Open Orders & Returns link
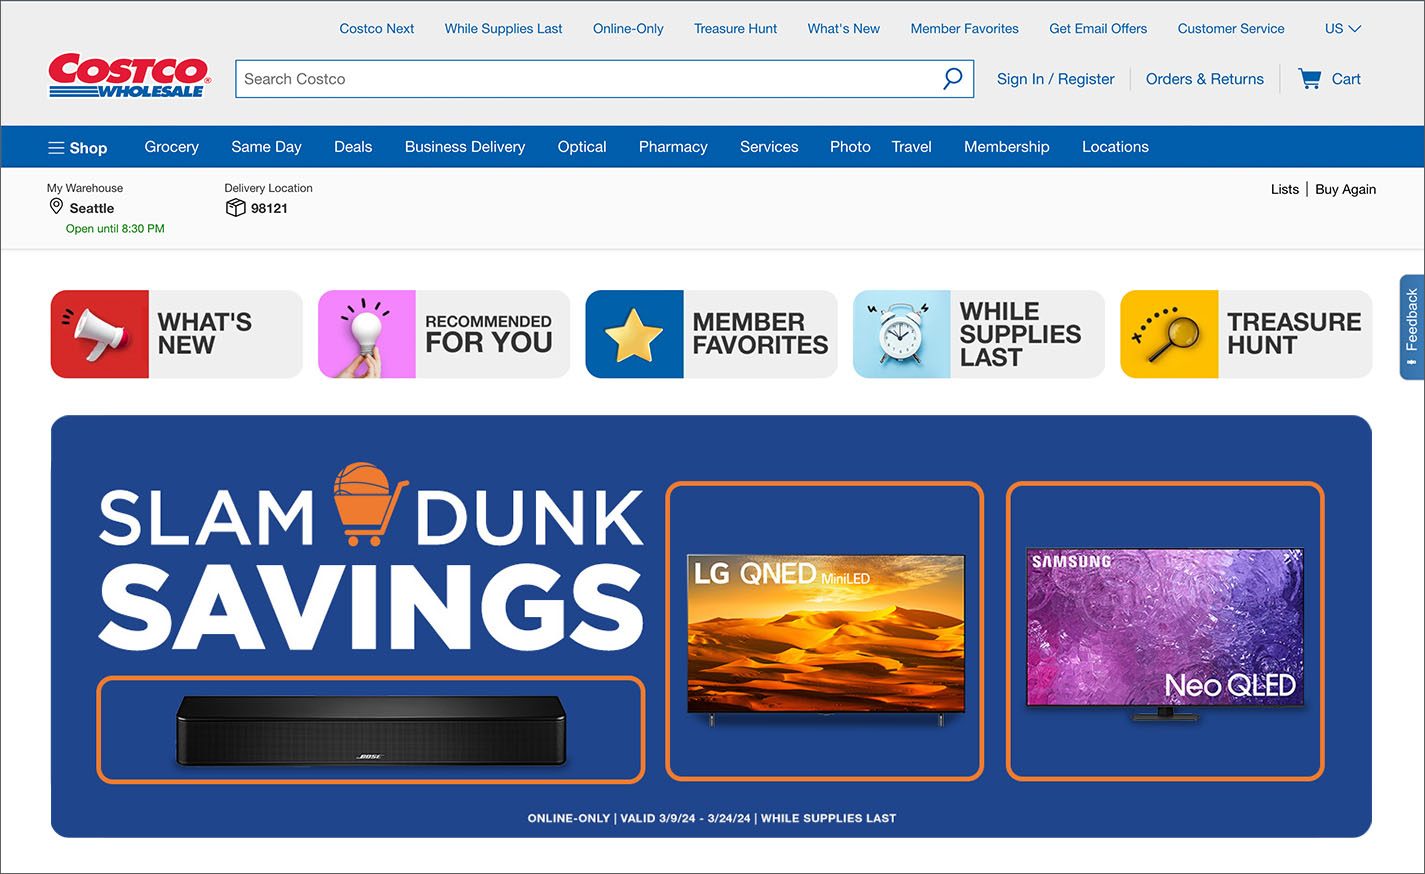The width and height of the screenshot is (1425, 874). [1204, 79]
